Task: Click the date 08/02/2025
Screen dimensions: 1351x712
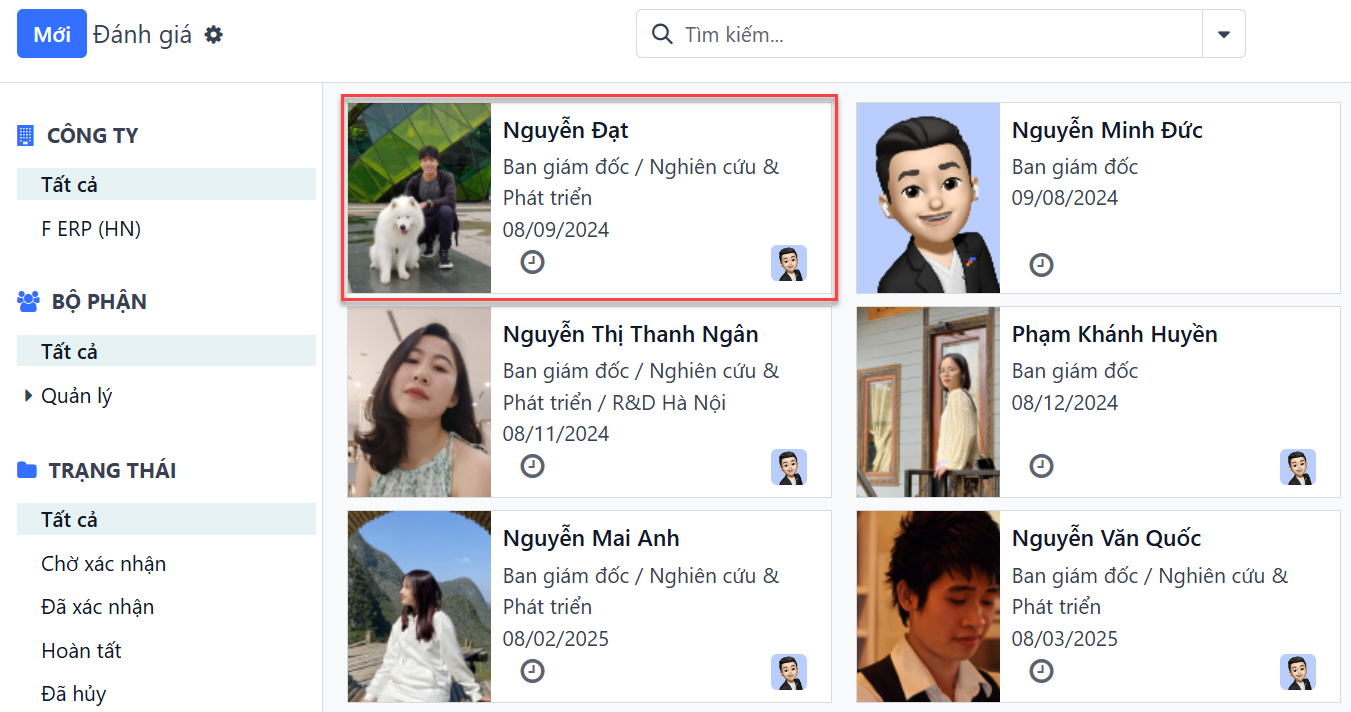Action: point(556,638)
